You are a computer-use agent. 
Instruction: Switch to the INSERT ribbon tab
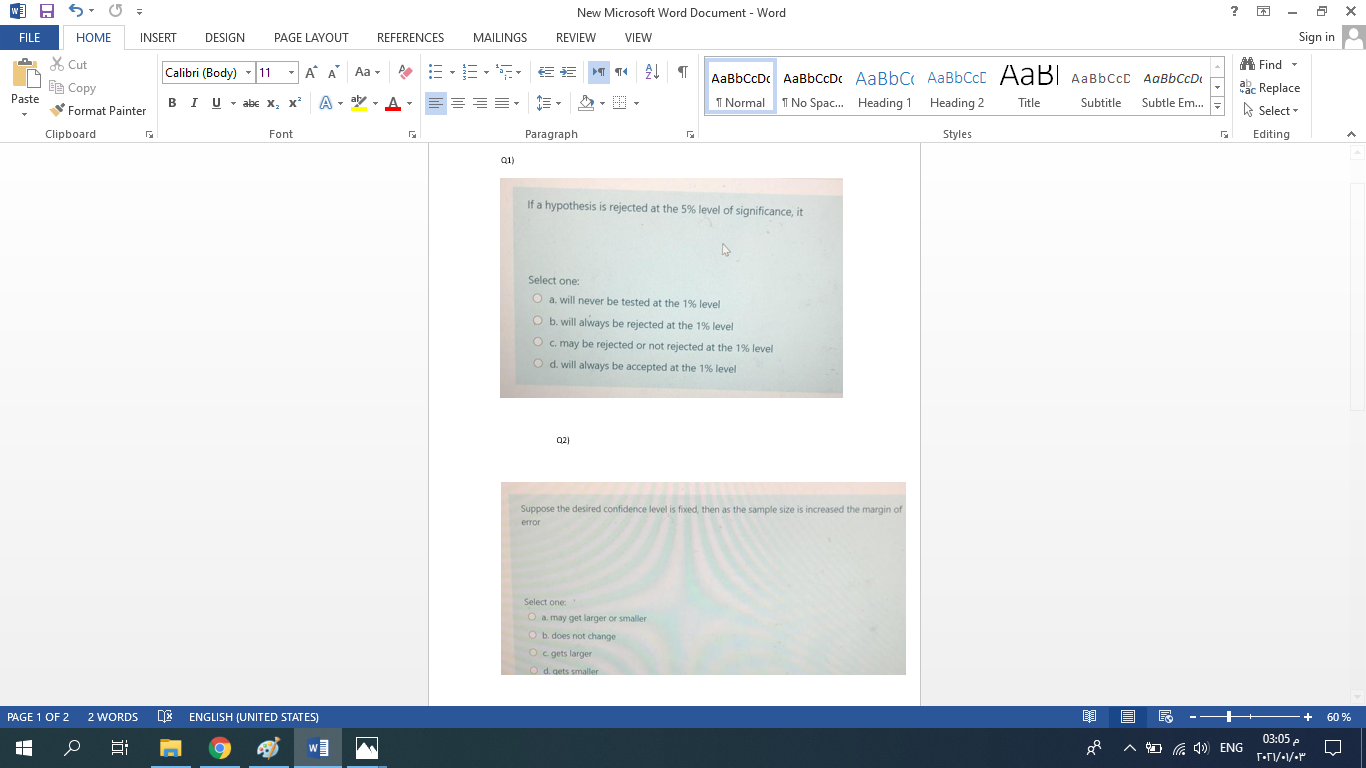tap(158, 38)
